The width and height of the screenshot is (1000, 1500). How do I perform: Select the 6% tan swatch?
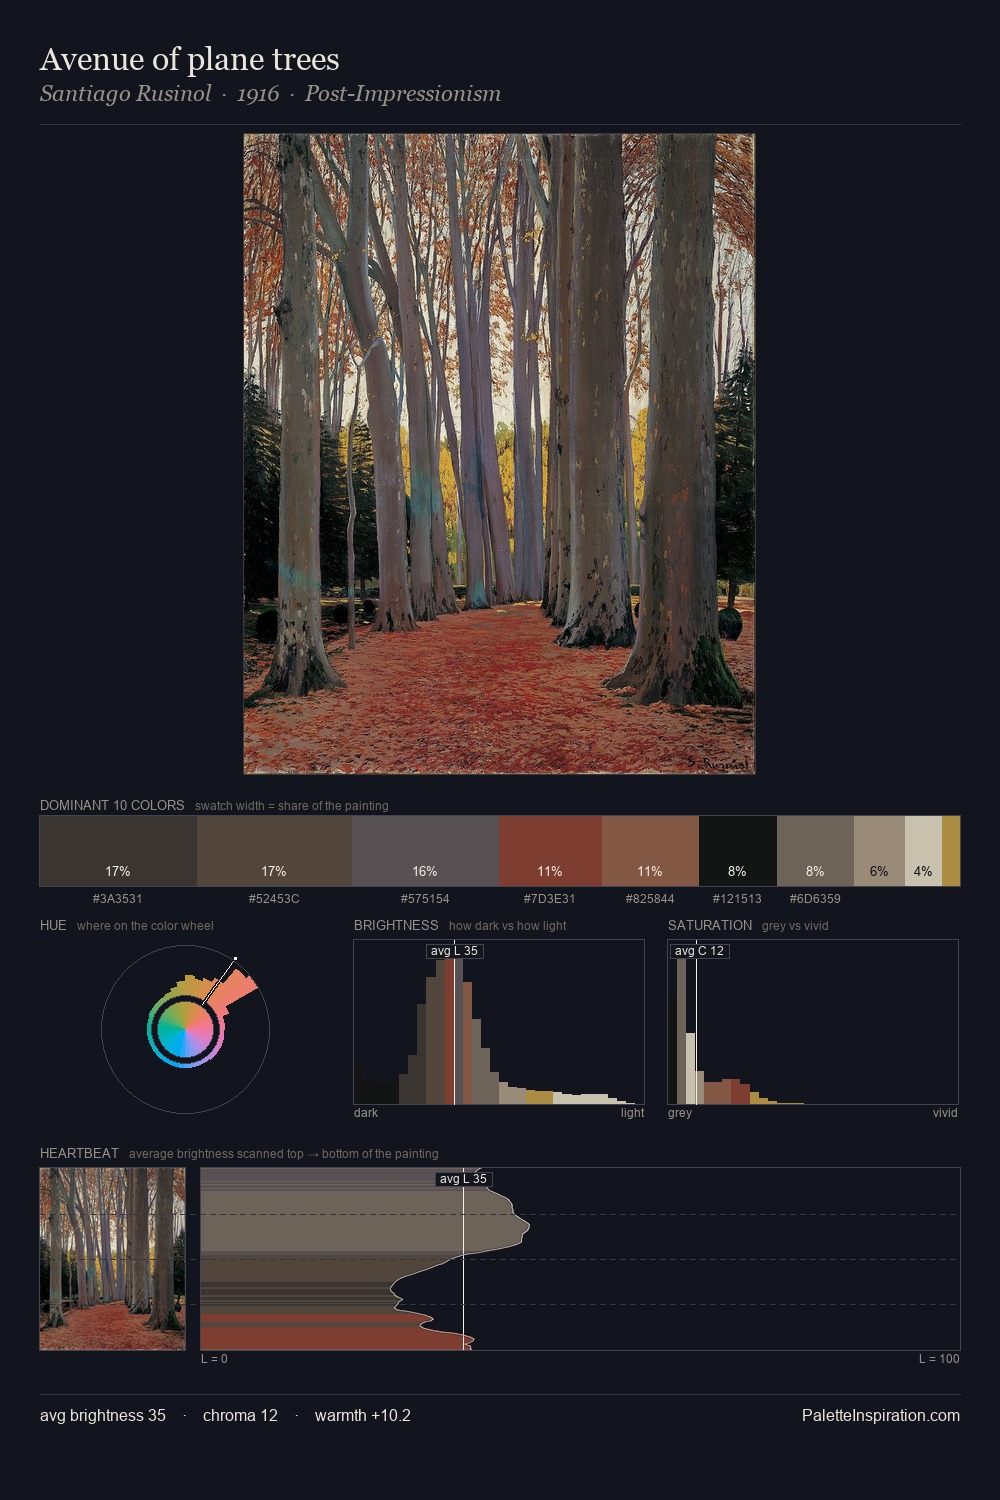click(879, 851)
